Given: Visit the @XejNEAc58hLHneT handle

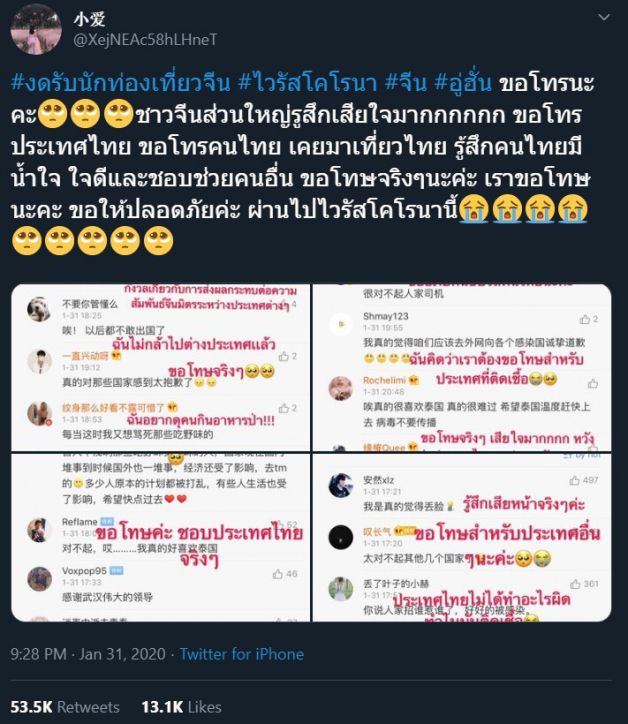Looking at the screenshot, I should click(145, 40).
